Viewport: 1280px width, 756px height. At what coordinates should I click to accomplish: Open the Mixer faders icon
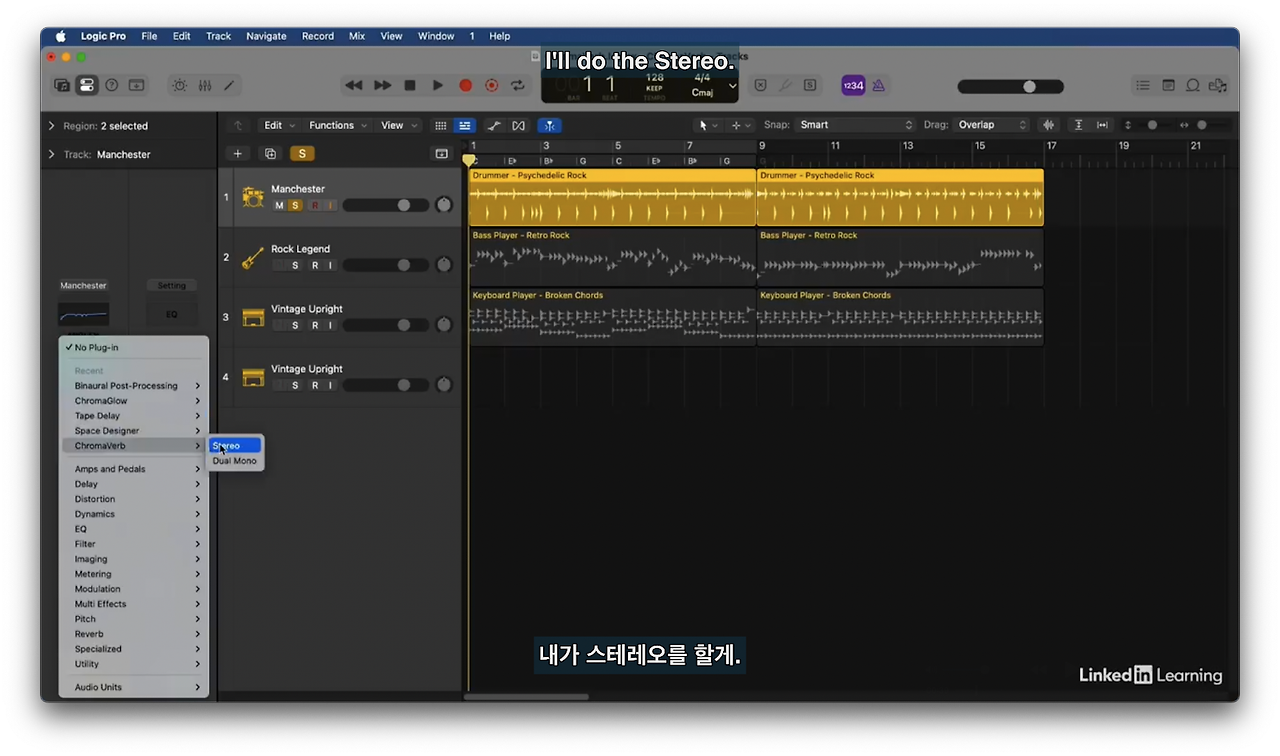click(x=205, y=86)
